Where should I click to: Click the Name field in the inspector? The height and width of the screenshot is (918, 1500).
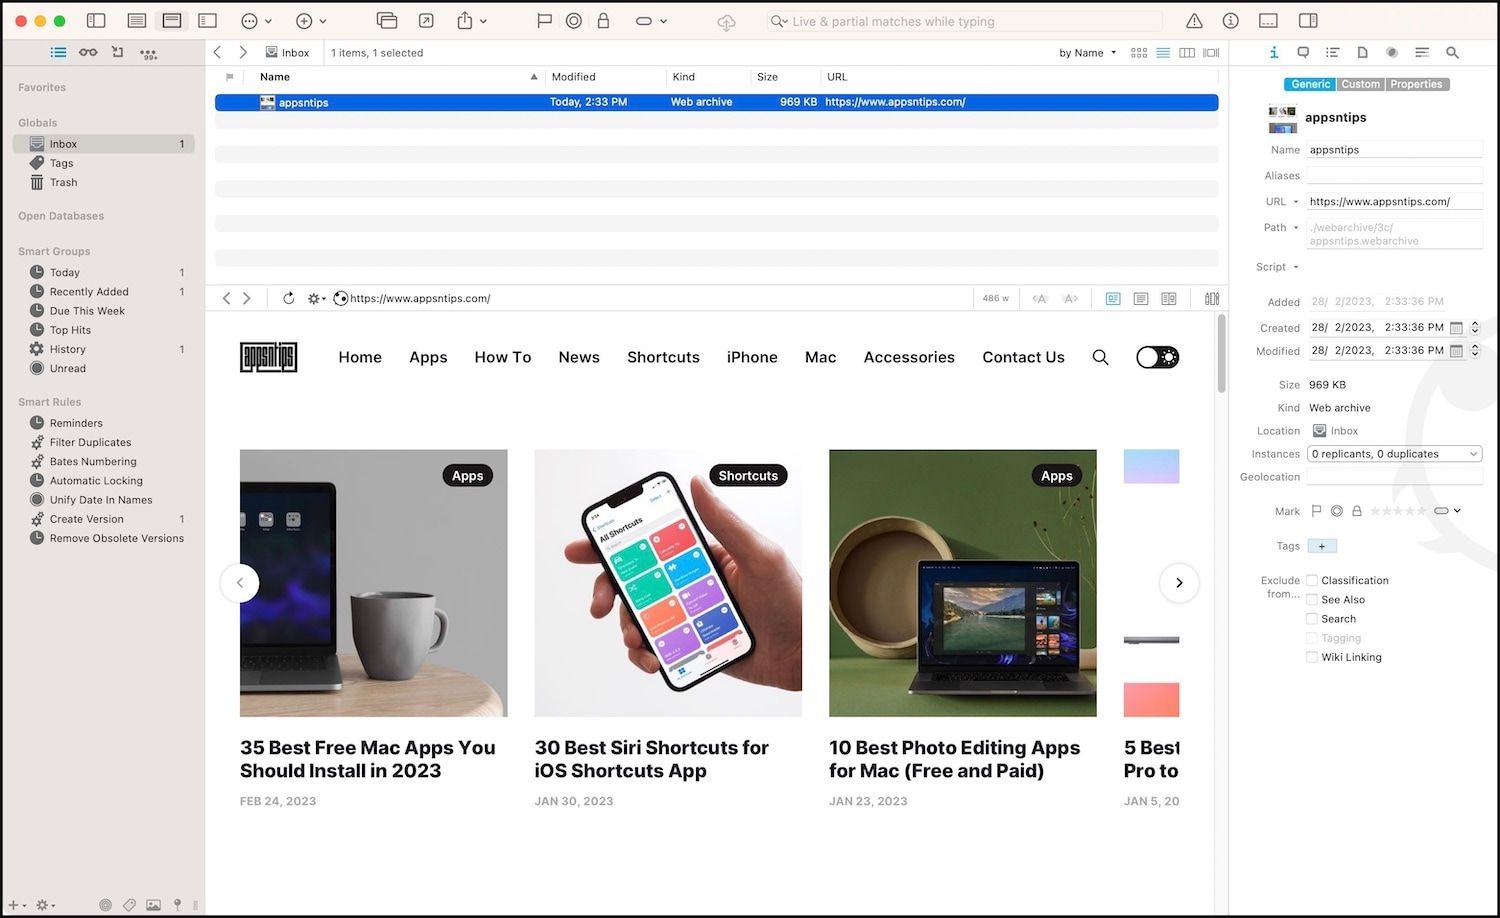tap(1394, 150)
